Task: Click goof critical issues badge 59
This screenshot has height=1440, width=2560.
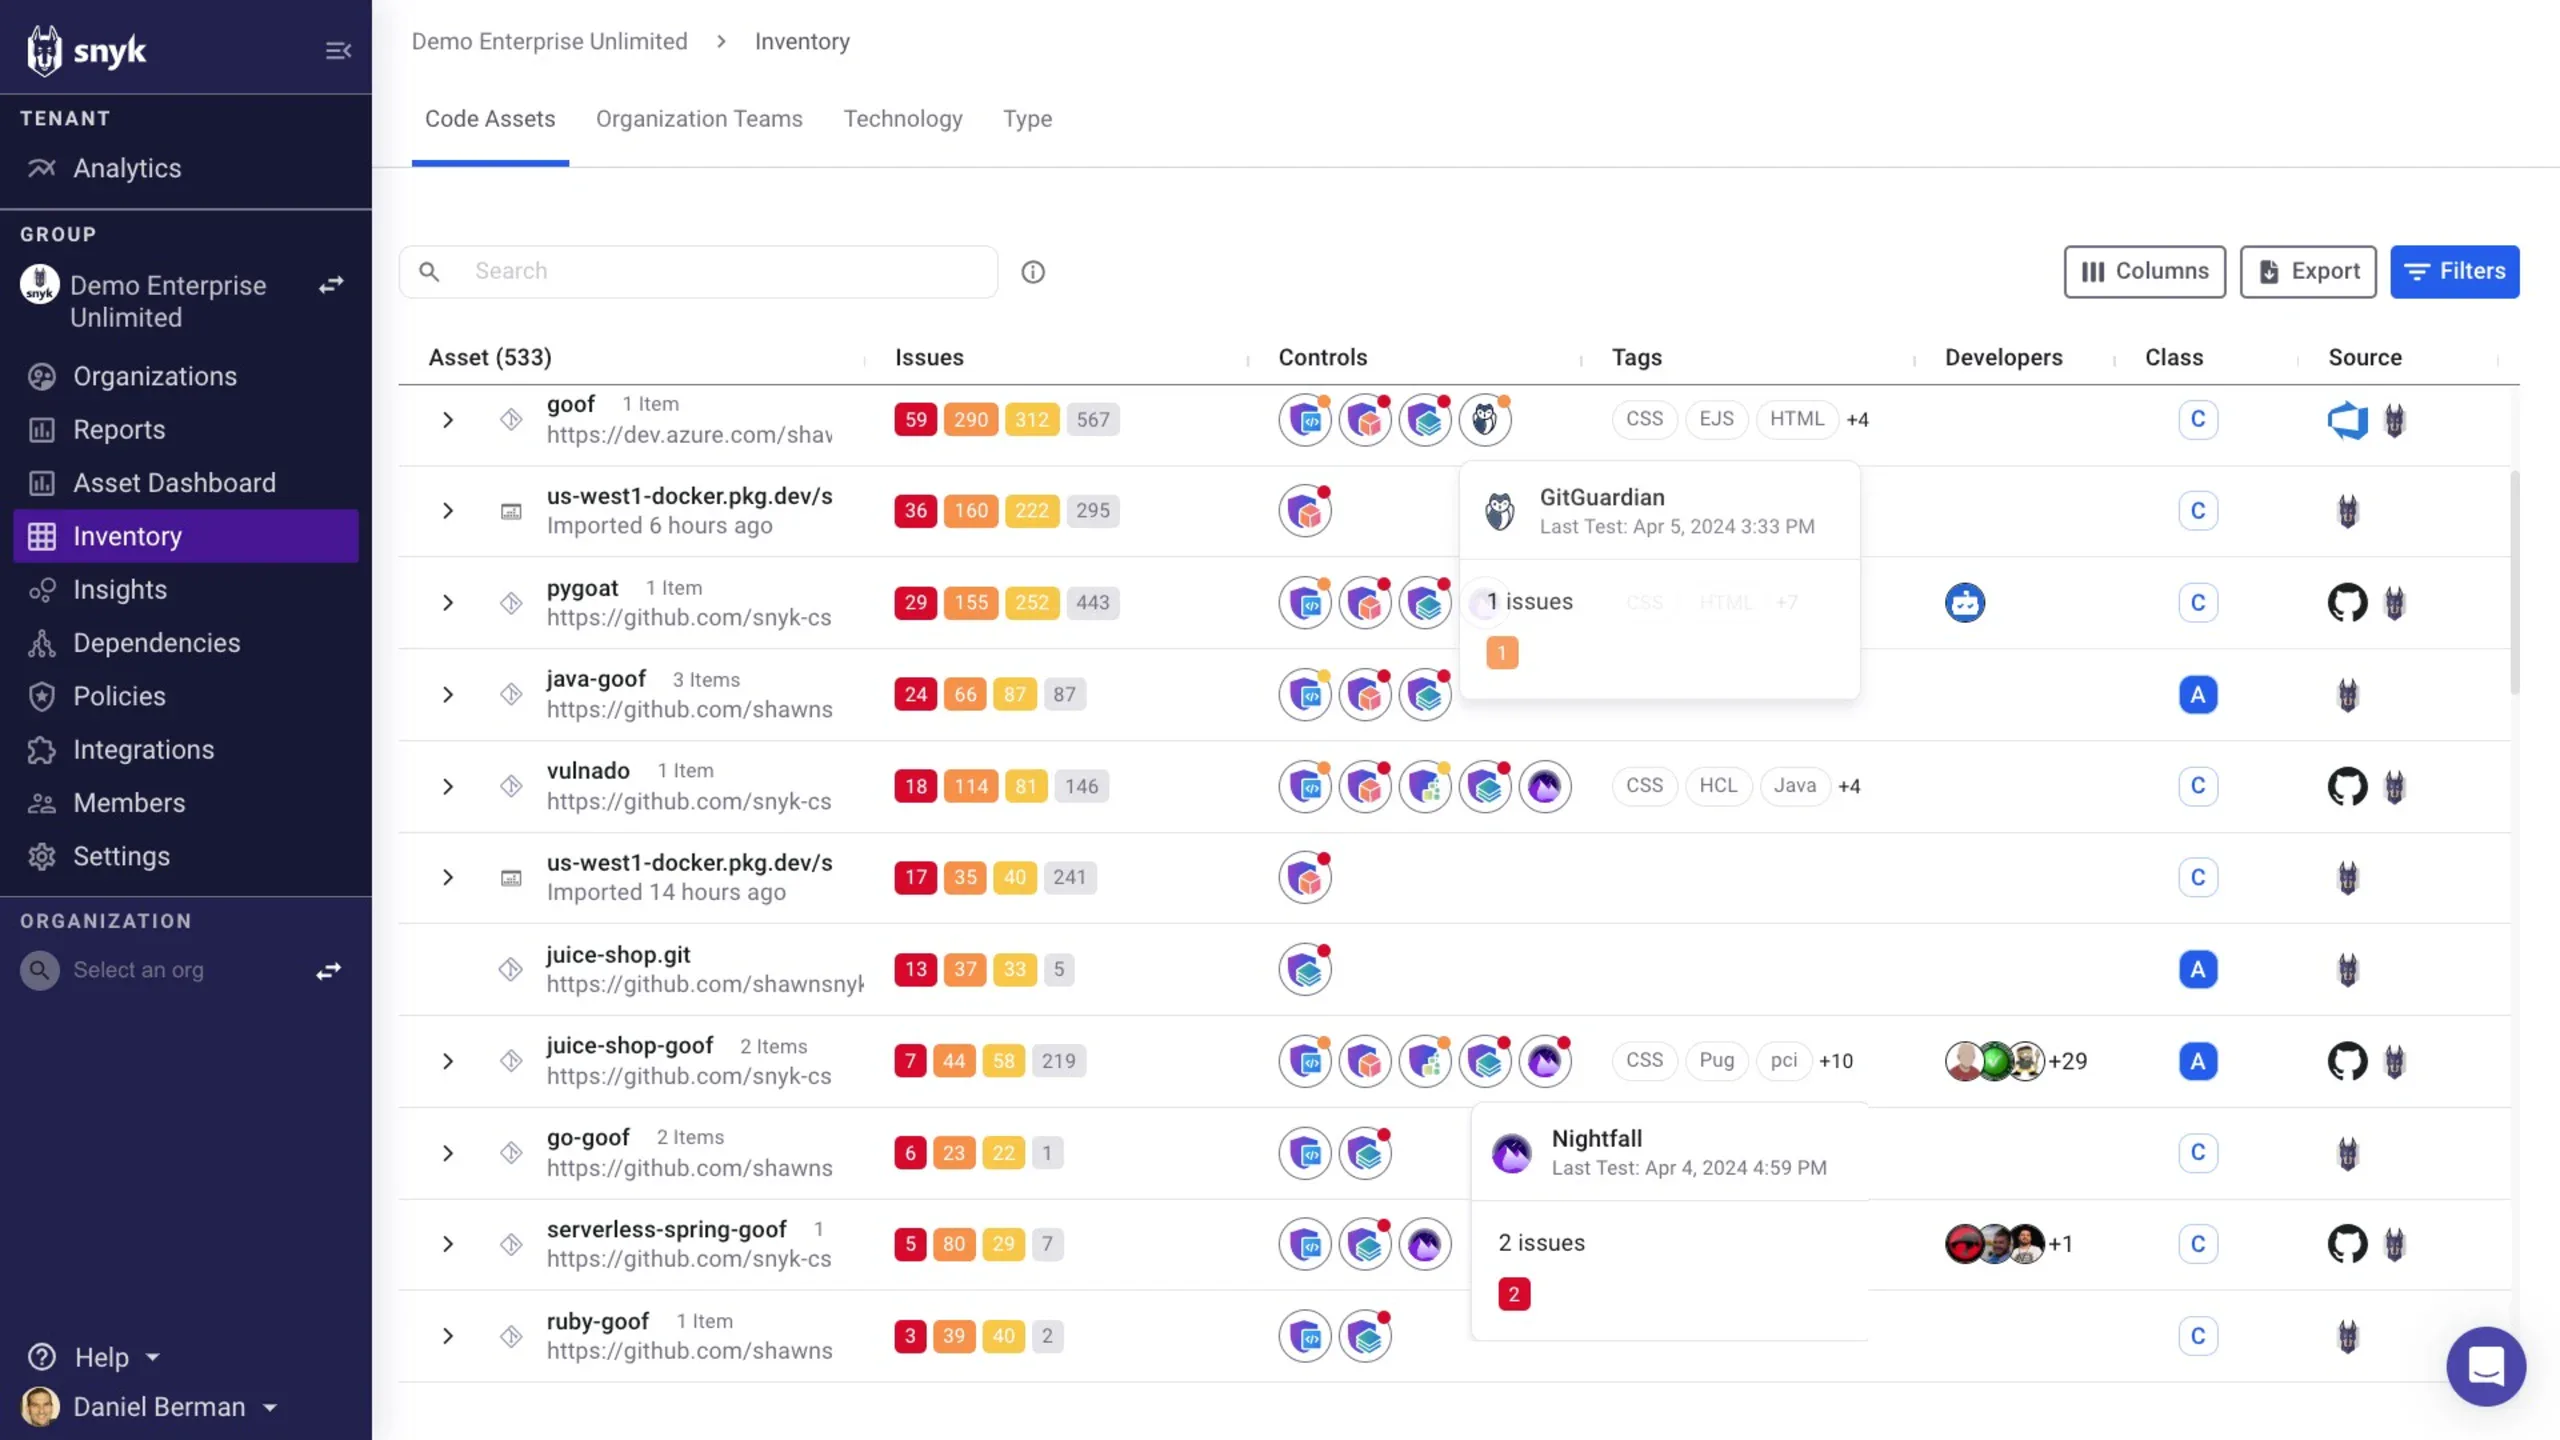Action: (x=916, y=420)
